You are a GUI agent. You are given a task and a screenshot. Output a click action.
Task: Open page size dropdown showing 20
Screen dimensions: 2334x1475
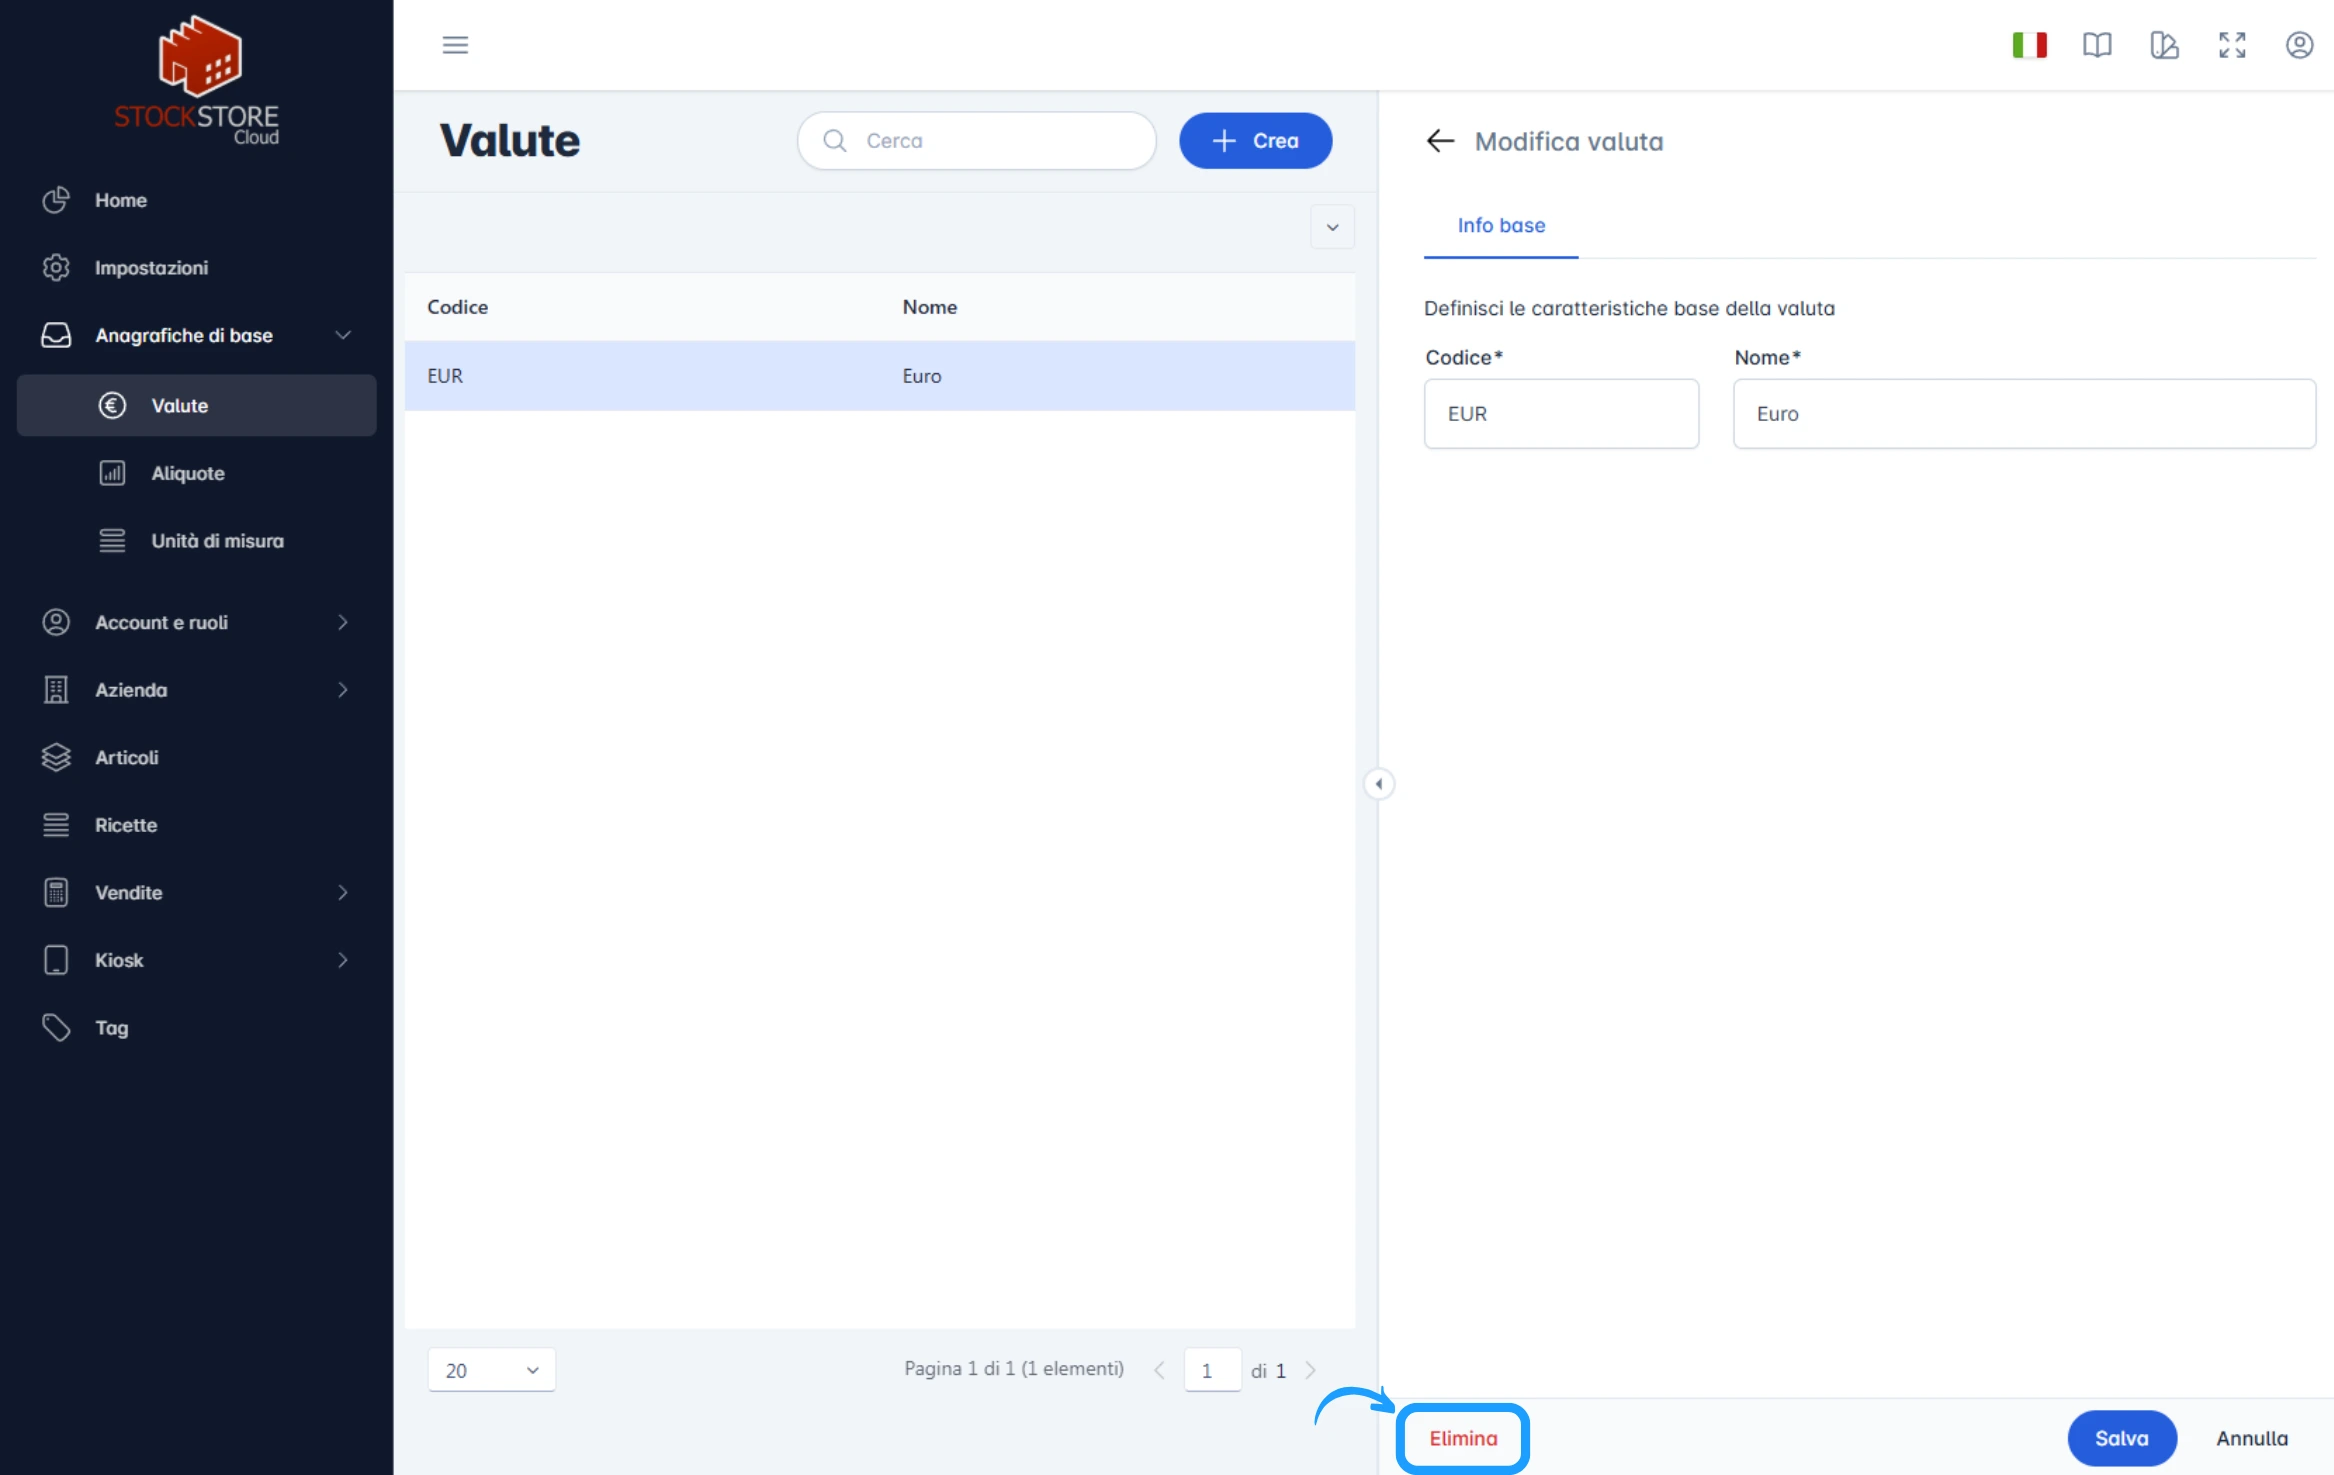[x=492, y=1370]
